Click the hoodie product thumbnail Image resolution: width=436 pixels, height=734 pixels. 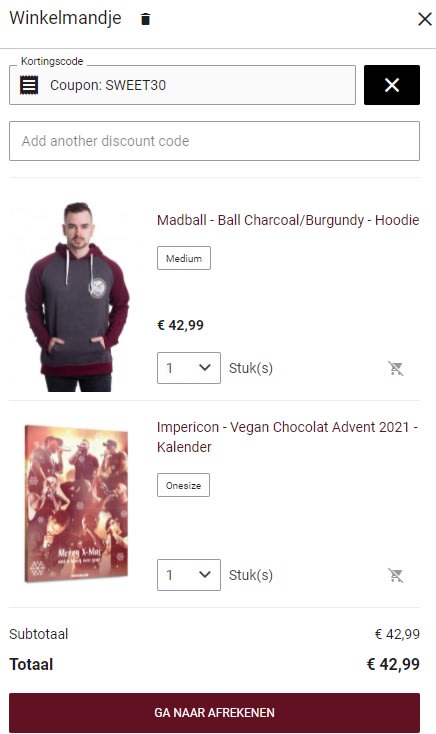77,296
